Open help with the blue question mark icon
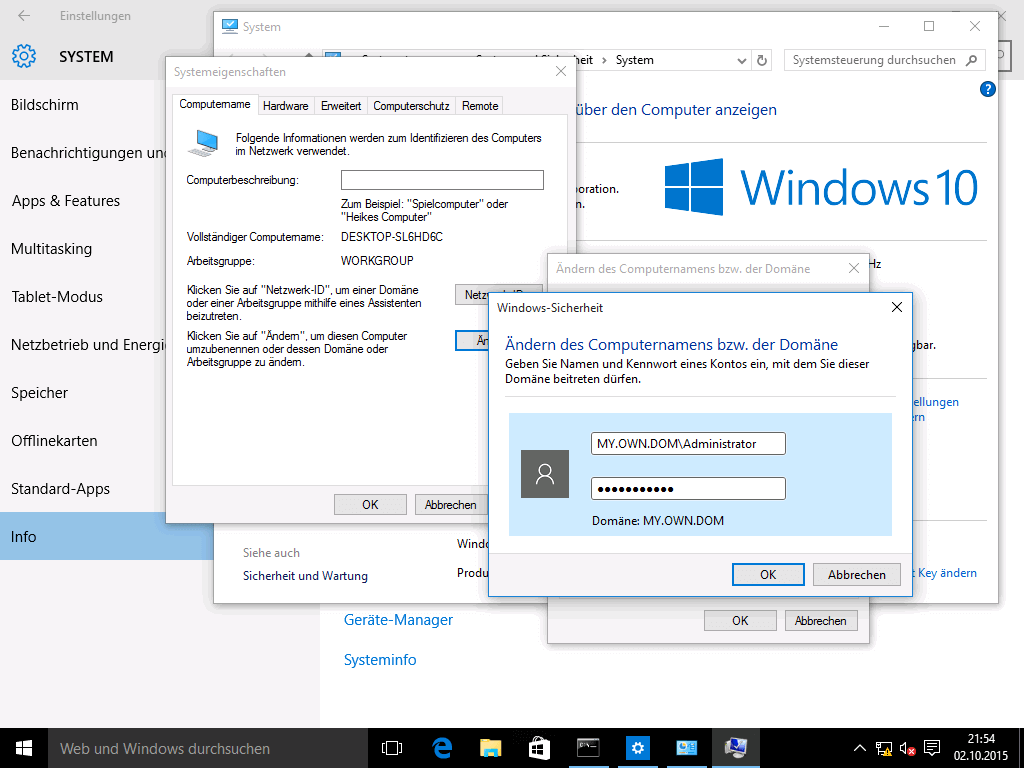 [987, 89]
